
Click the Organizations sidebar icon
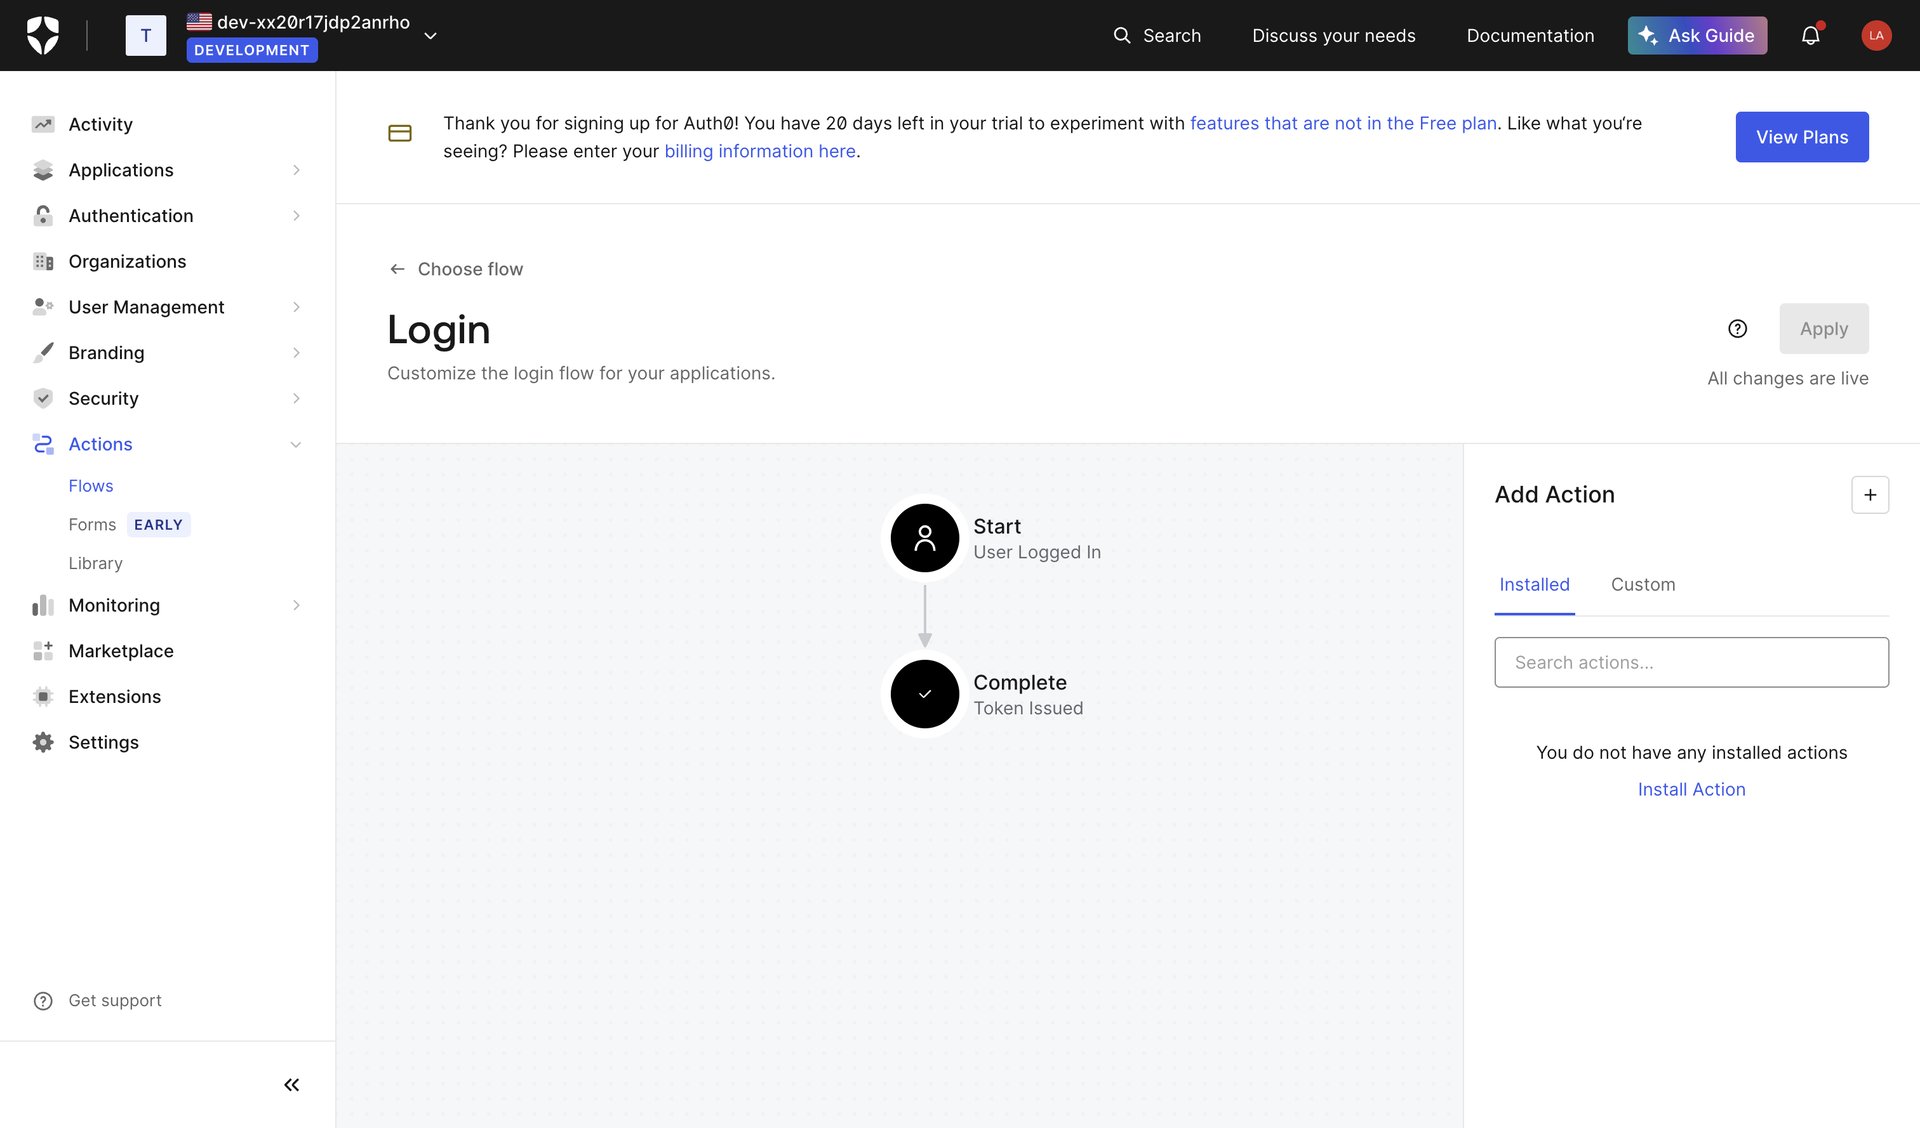click(x=42, y=261)
